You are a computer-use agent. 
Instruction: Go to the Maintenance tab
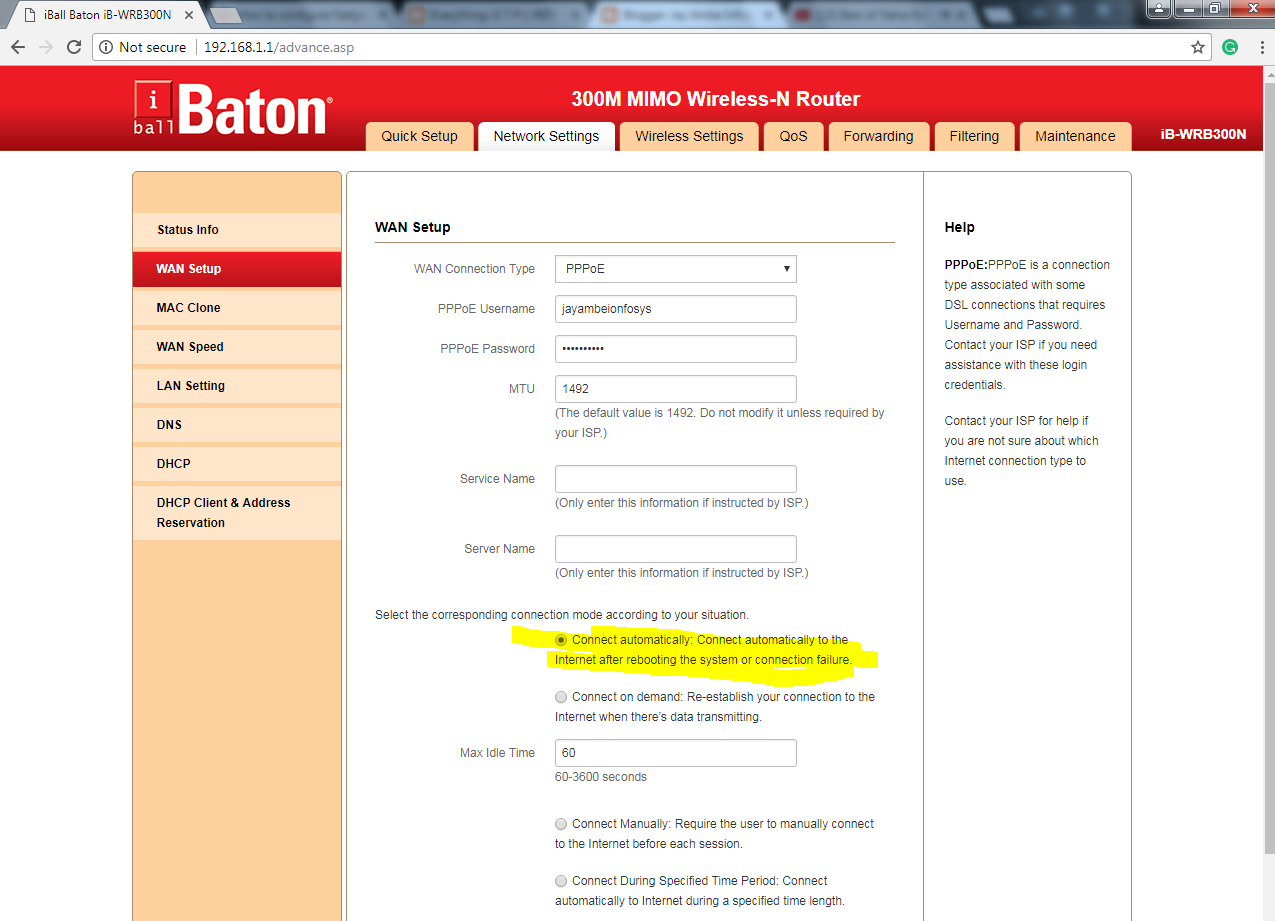click(1075, 135)
